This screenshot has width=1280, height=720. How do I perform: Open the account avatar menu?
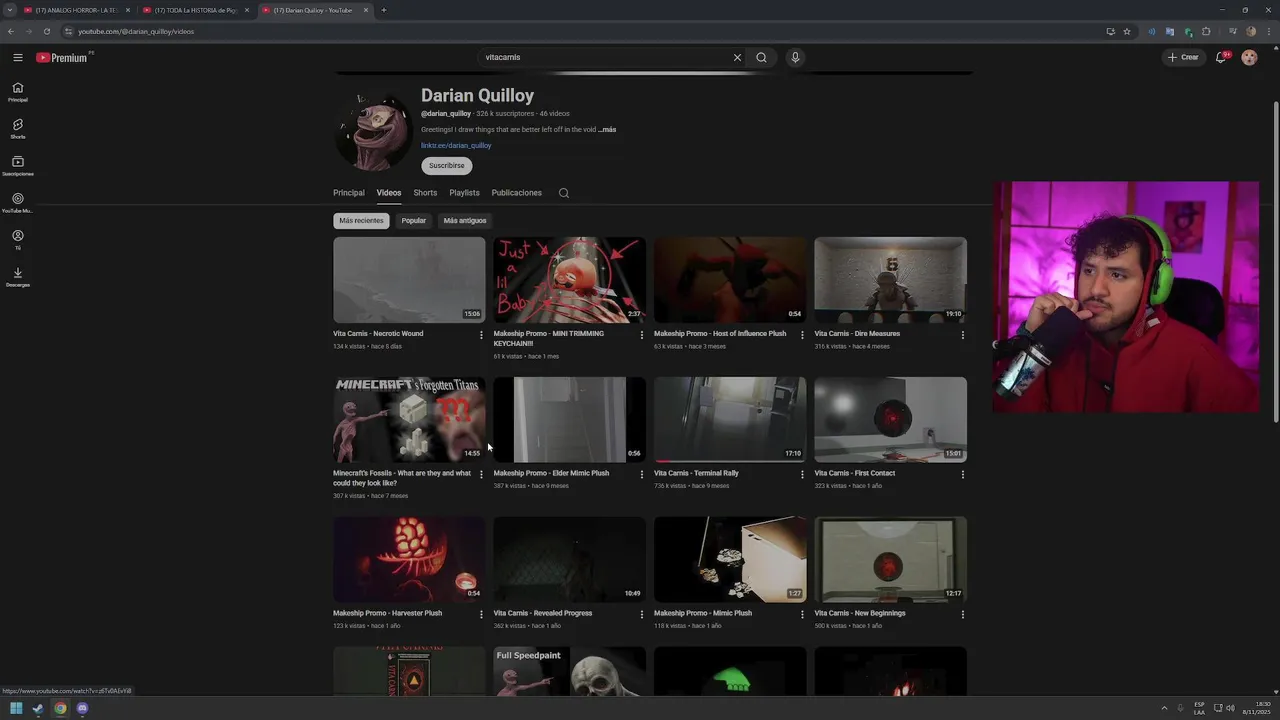(x=1249, y=57)
